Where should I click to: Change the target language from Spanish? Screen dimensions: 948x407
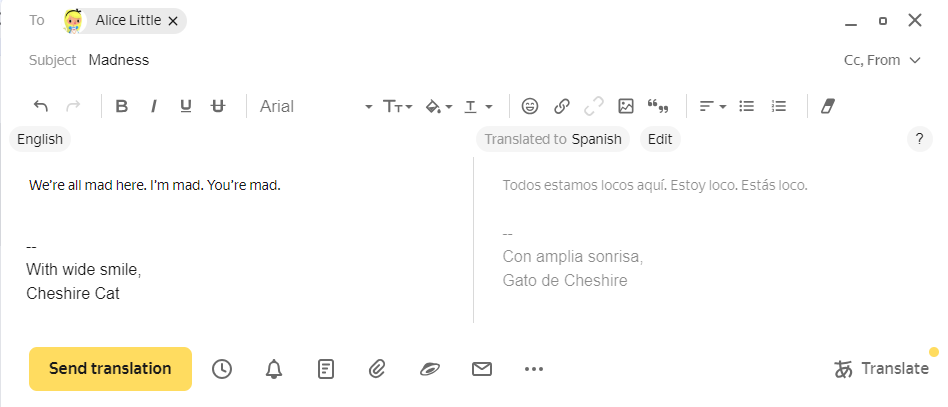pos(596,139)
